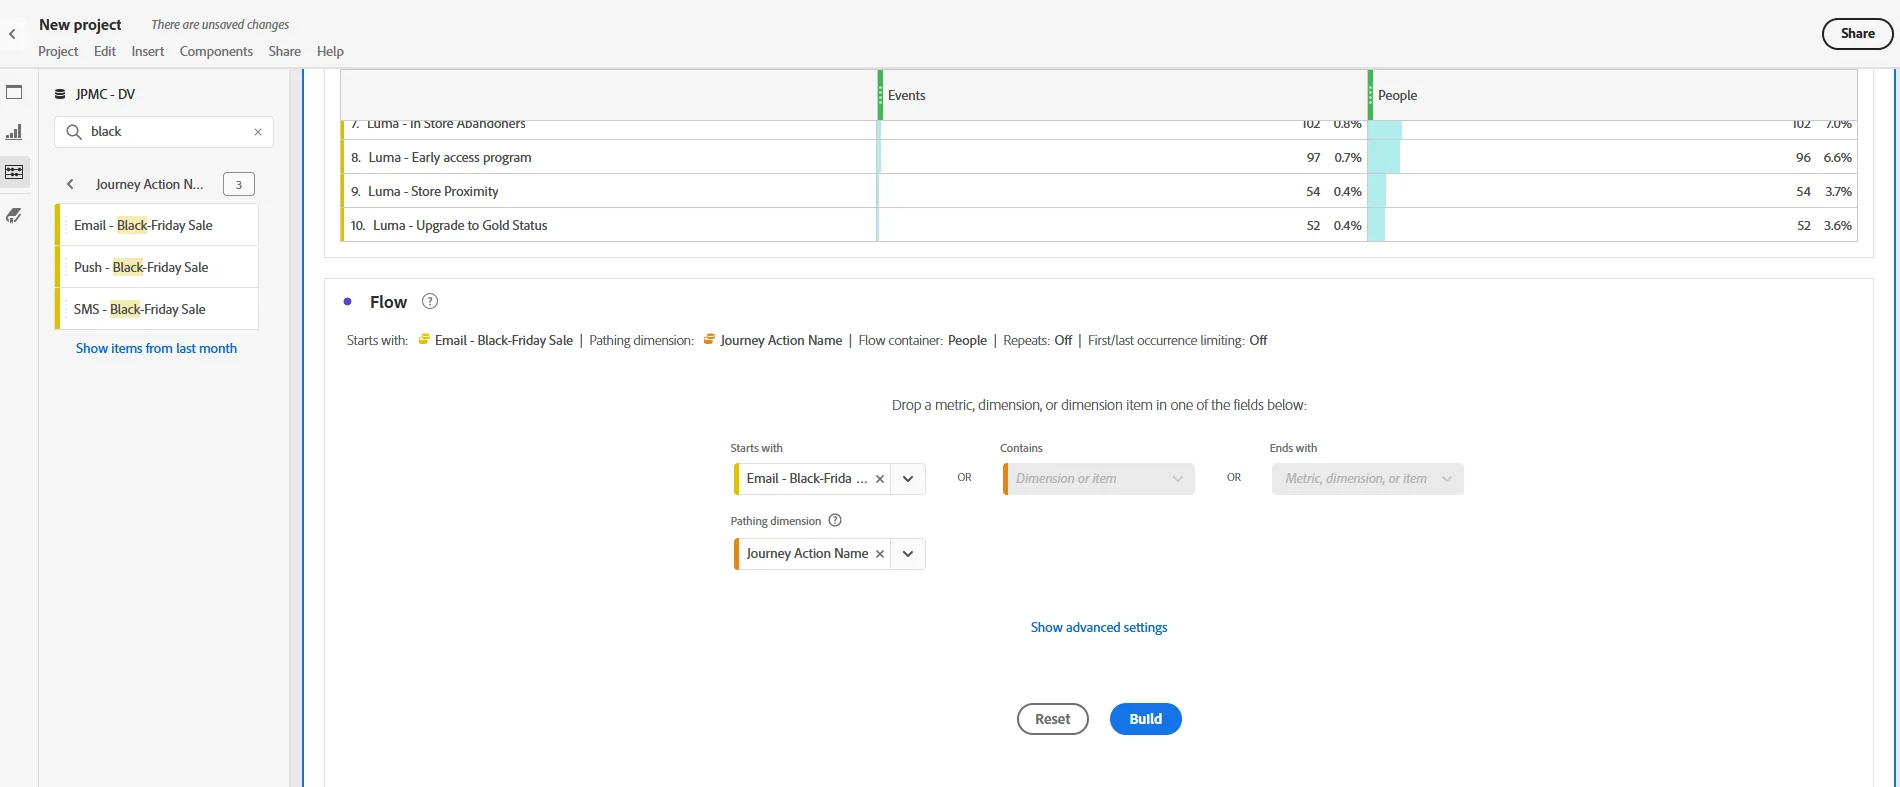Open the Pathing dimension dropdown arrow
The height and width of the screenshot is (787, 1900).
(908, 554)
